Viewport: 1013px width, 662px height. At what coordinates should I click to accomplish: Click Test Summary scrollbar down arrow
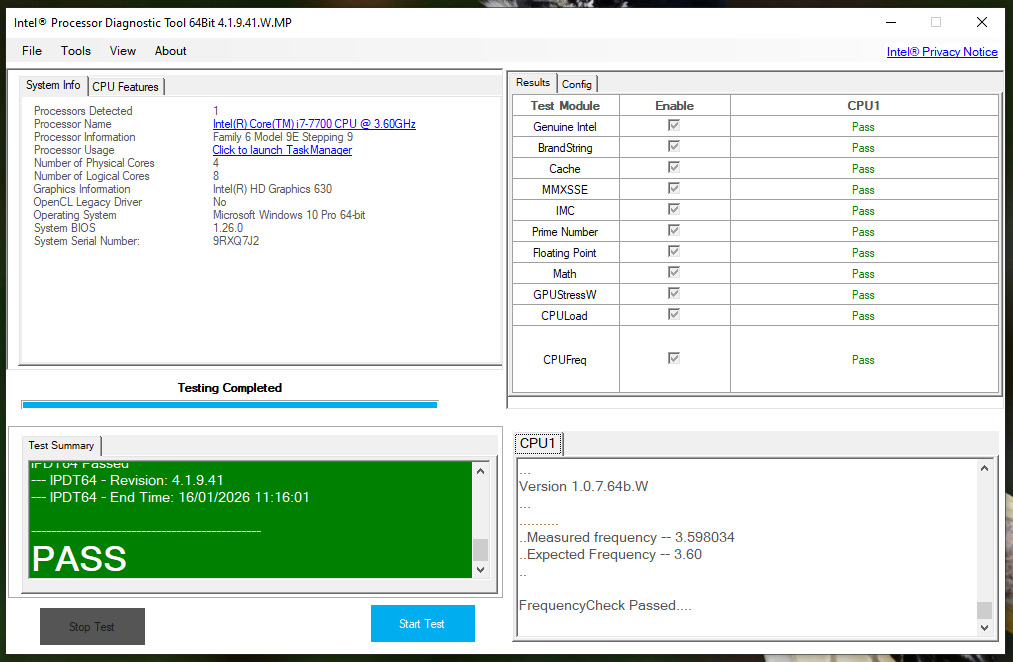click(480, 570)
